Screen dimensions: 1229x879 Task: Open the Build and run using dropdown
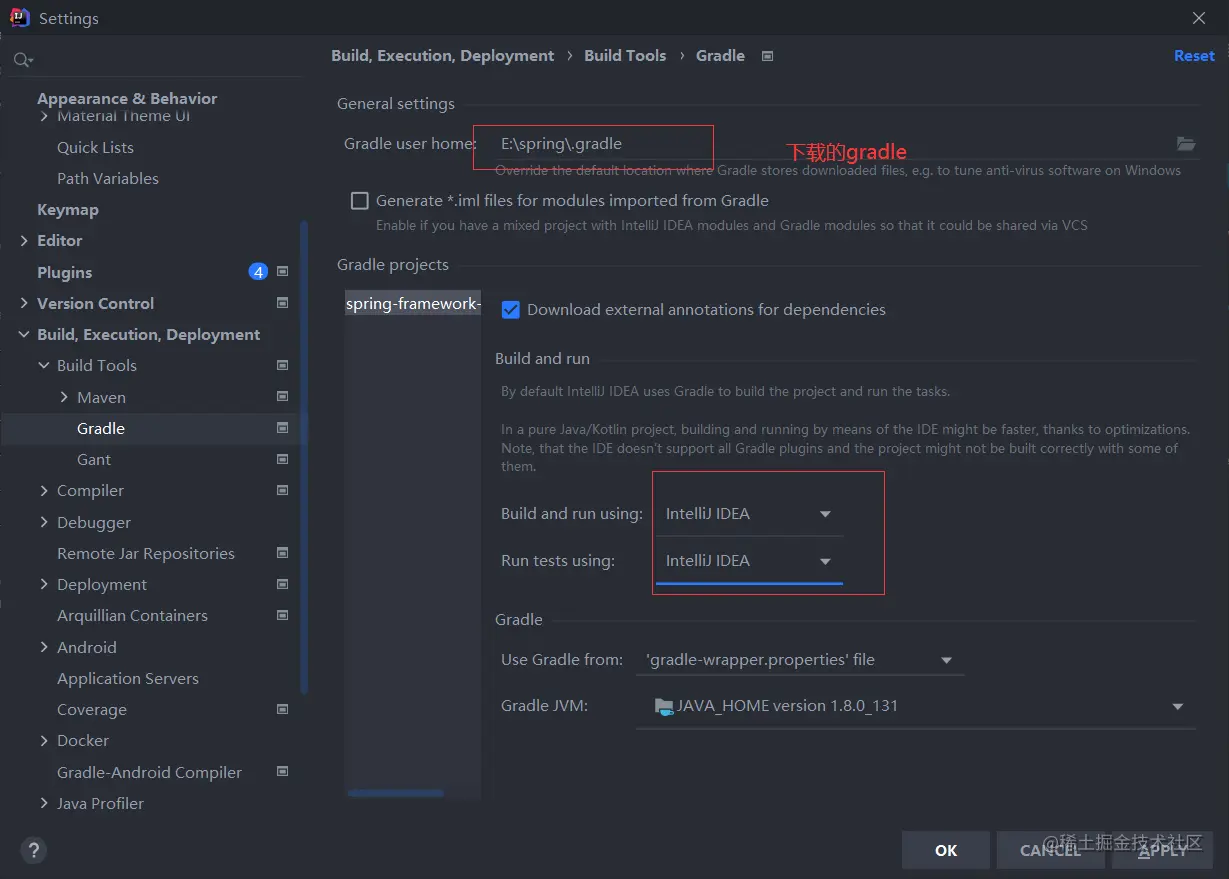pyautogui.click(x=749, y=514)
